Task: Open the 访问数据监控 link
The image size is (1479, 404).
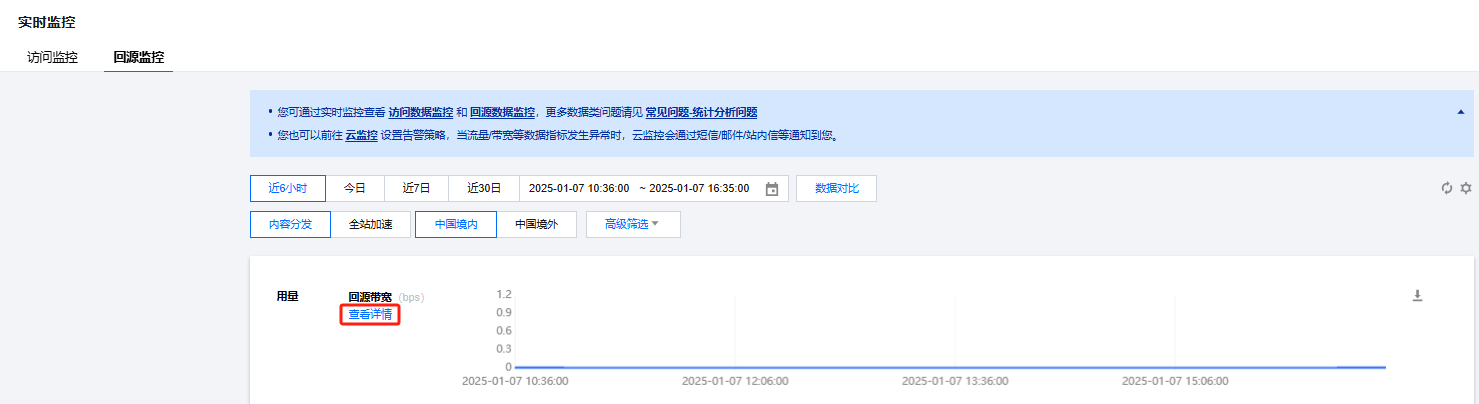Action: point(420,112)
